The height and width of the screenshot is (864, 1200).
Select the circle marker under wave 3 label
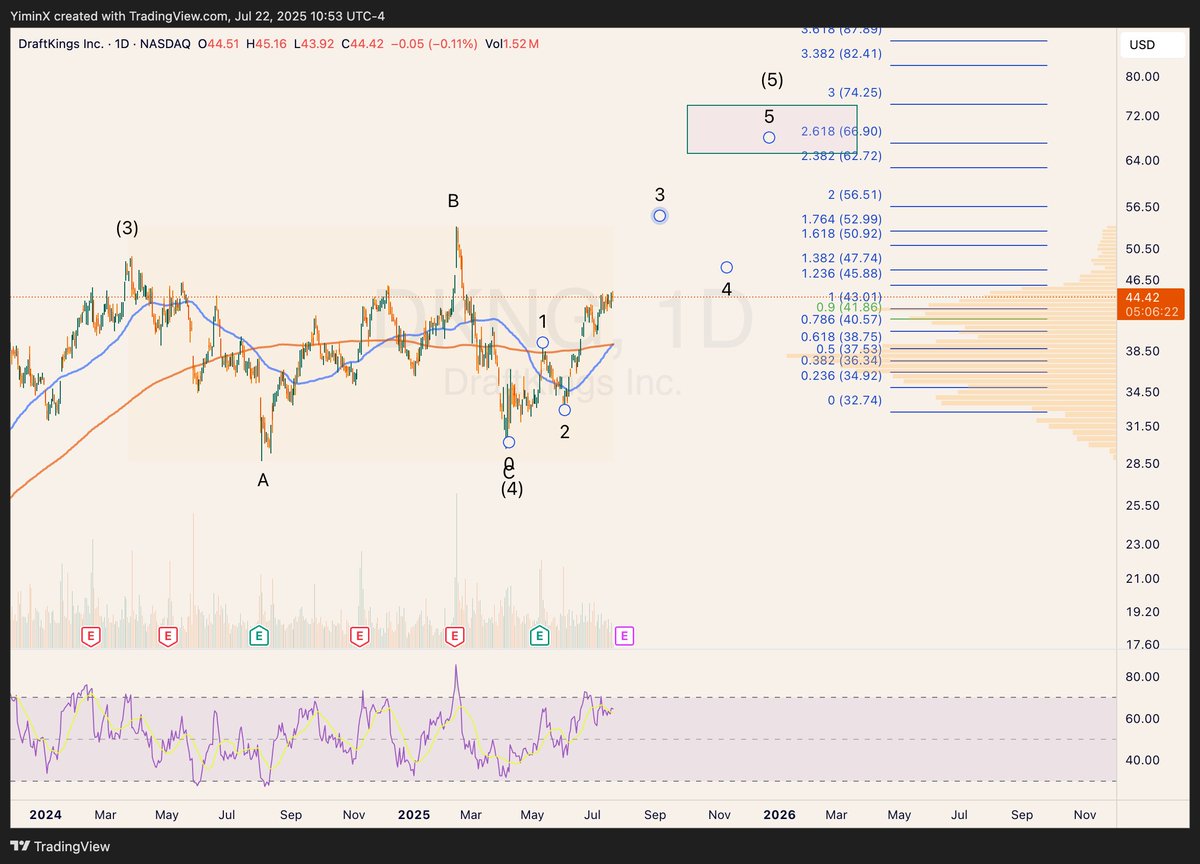[659, 215]
